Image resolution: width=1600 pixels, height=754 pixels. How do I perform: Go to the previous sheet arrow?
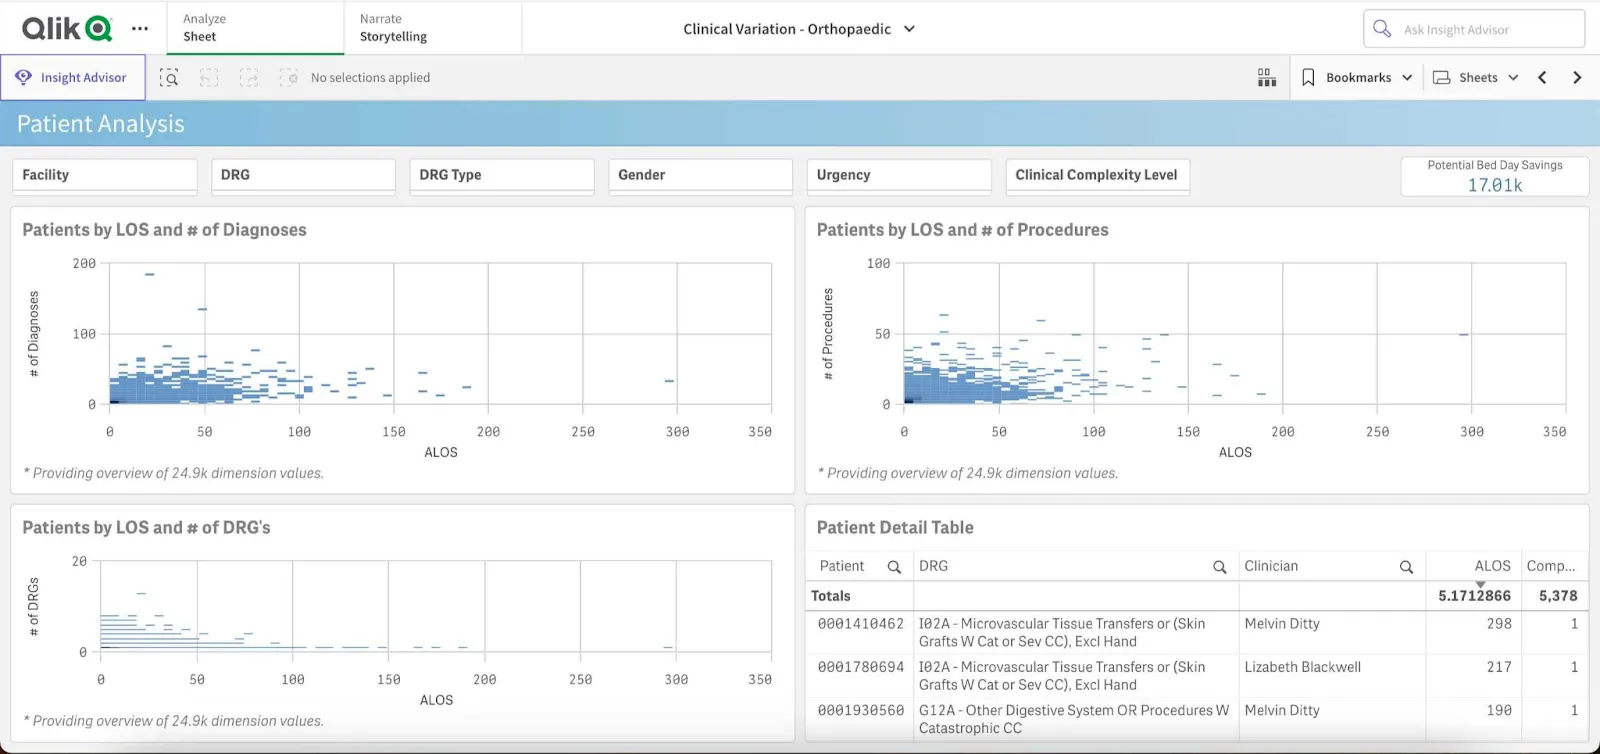tap(1542, 77)
